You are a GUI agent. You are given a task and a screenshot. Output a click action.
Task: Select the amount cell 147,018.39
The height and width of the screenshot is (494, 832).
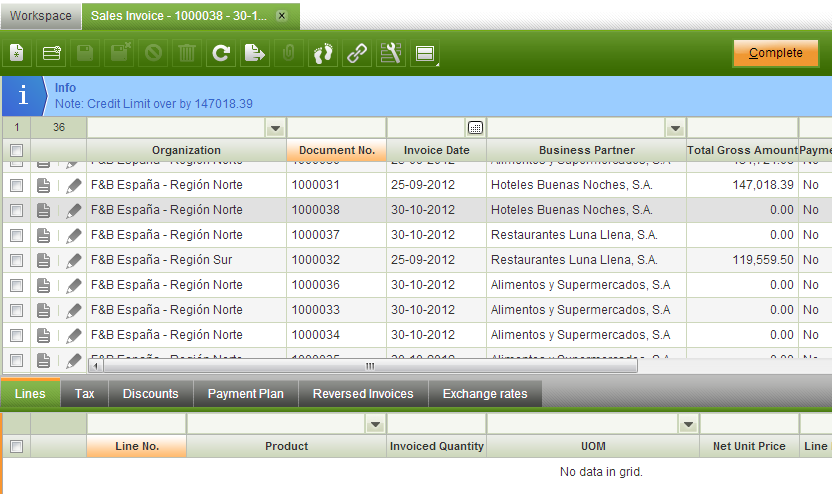click(742, 185)
